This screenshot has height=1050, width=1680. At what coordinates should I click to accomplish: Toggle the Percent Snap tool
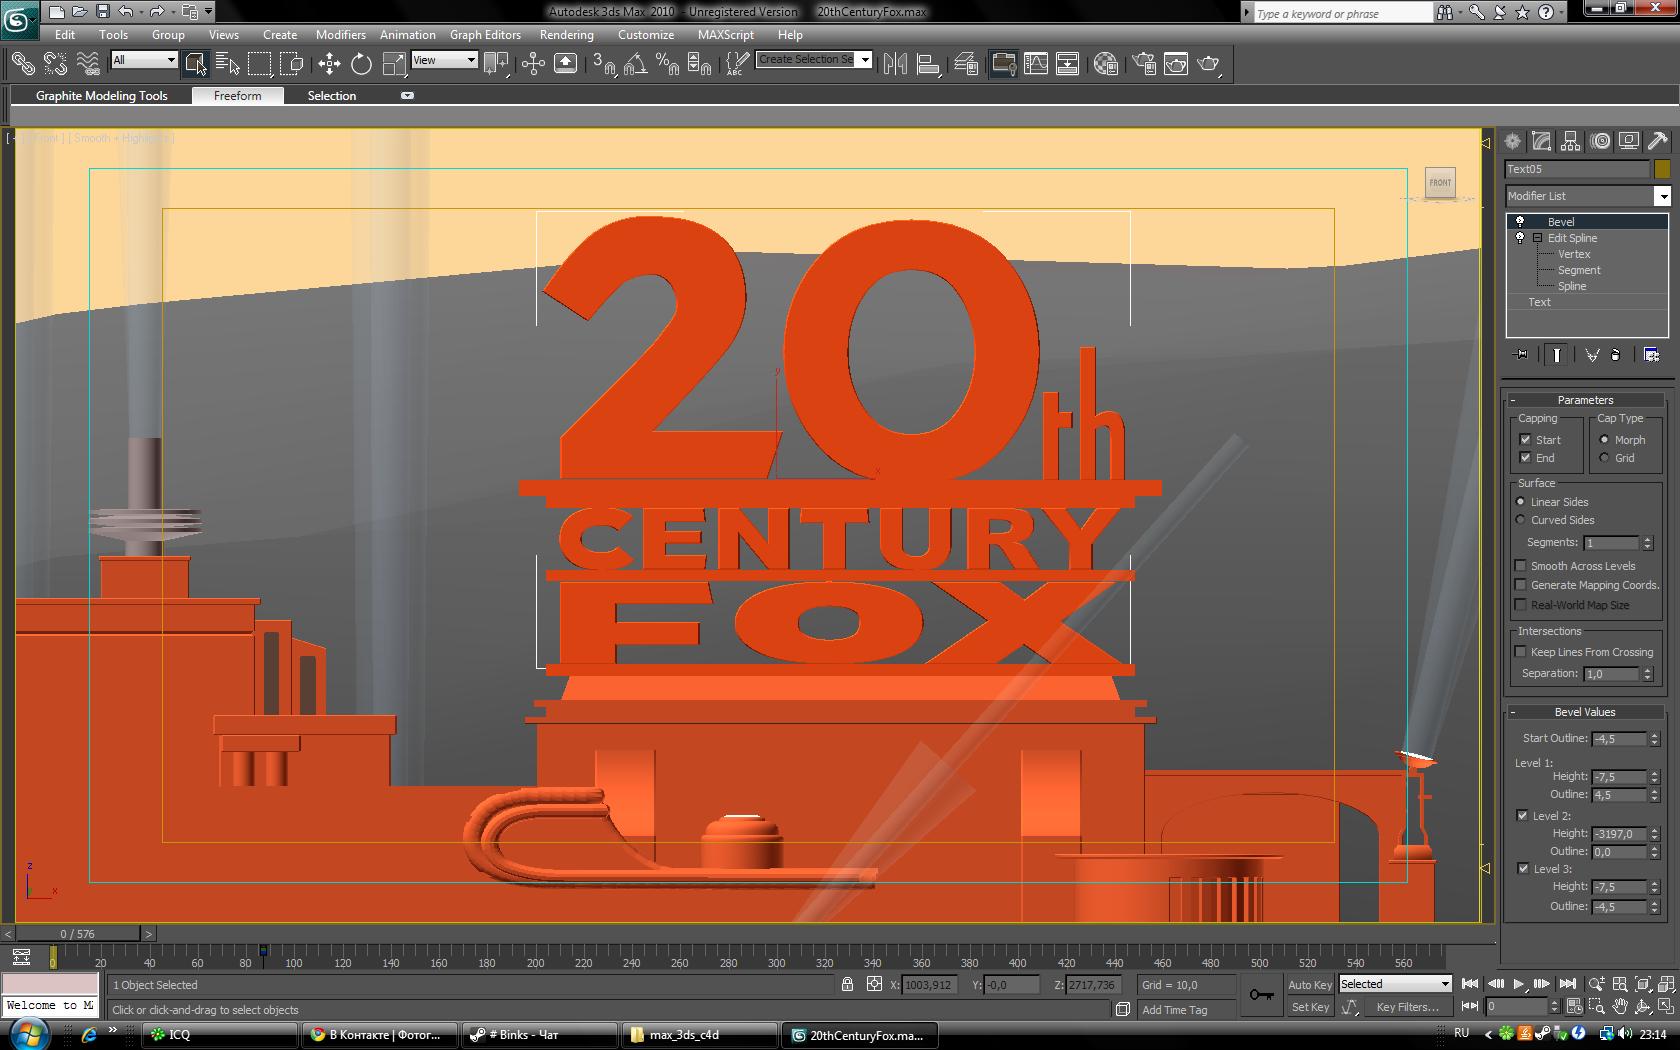[667, 64]
